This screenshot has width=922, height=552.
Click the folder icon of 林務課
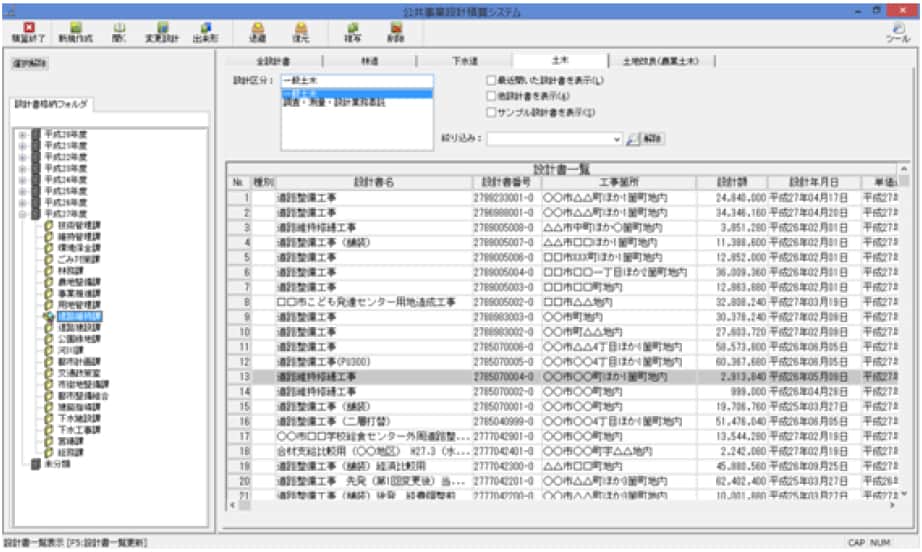(x=49, y=270)
